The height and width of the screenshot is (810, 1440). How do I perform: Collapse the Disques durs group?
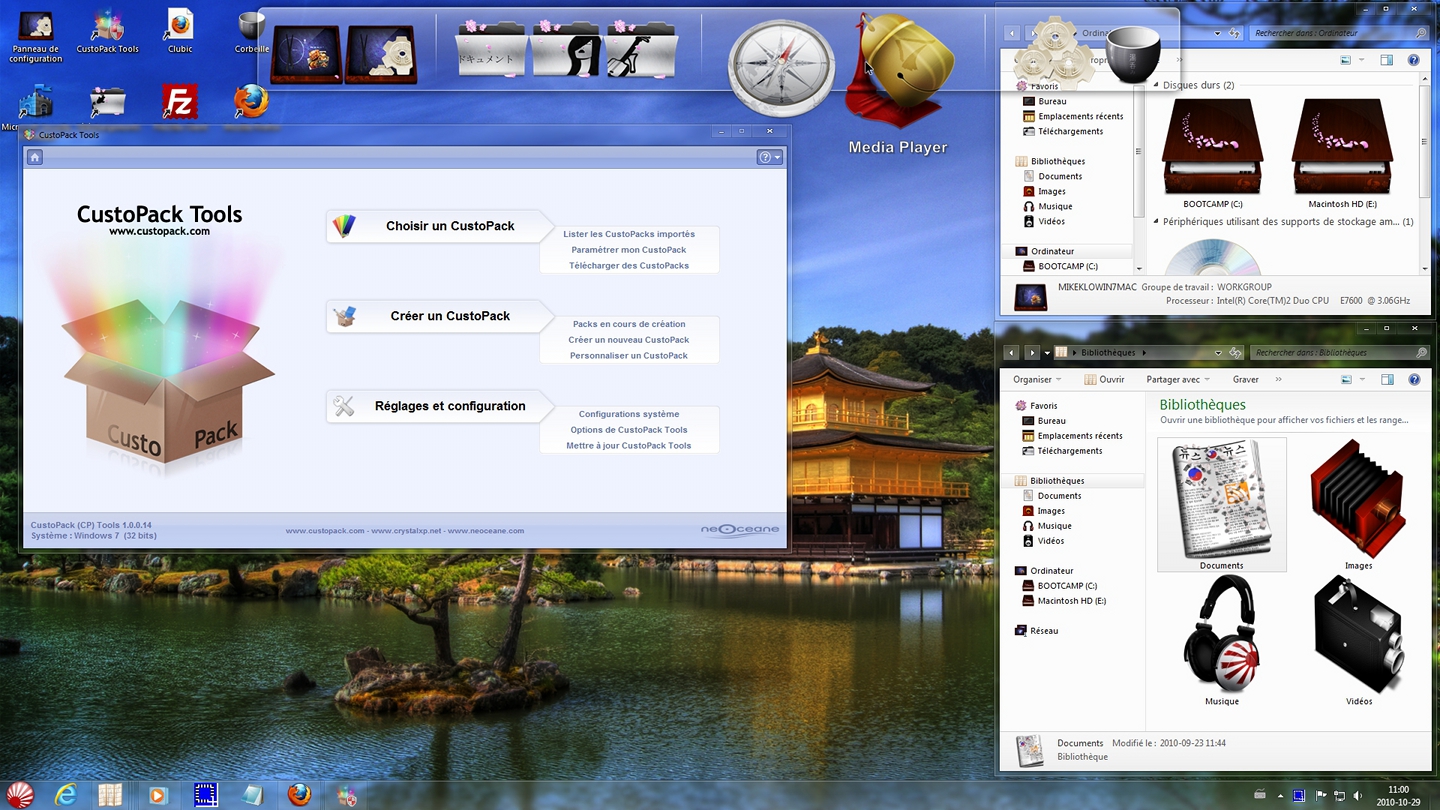tap(1157, 86)
